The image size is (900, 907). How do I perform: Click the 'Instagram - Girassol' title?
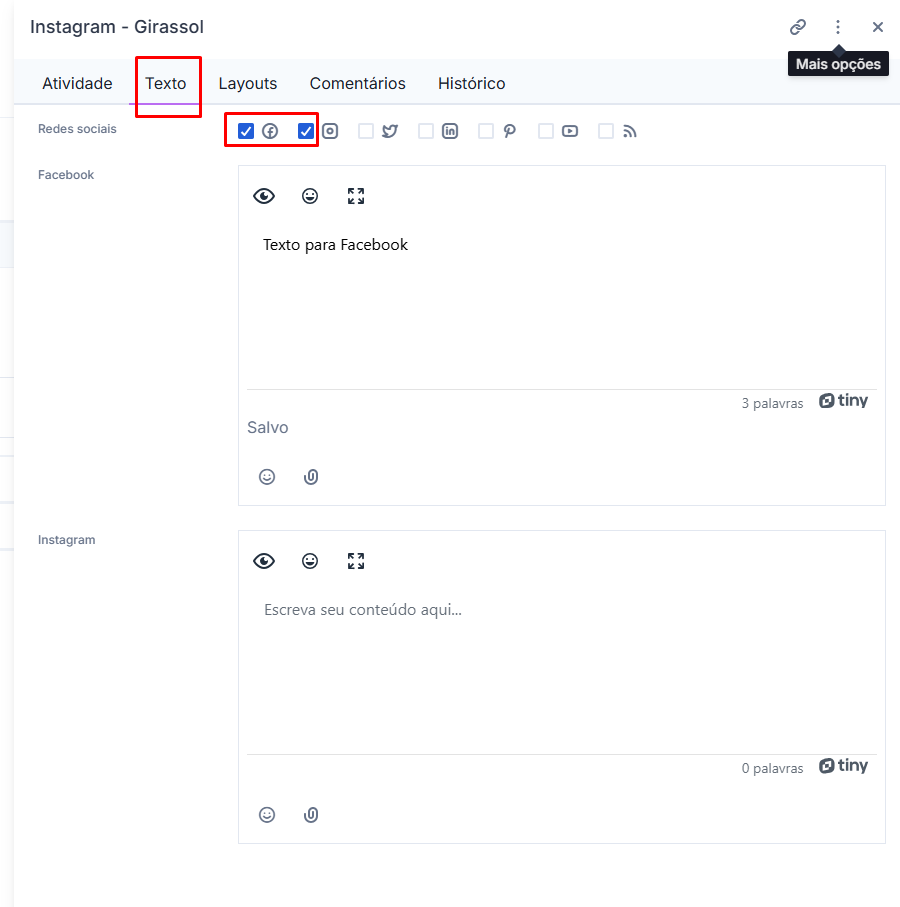[117, 27]
